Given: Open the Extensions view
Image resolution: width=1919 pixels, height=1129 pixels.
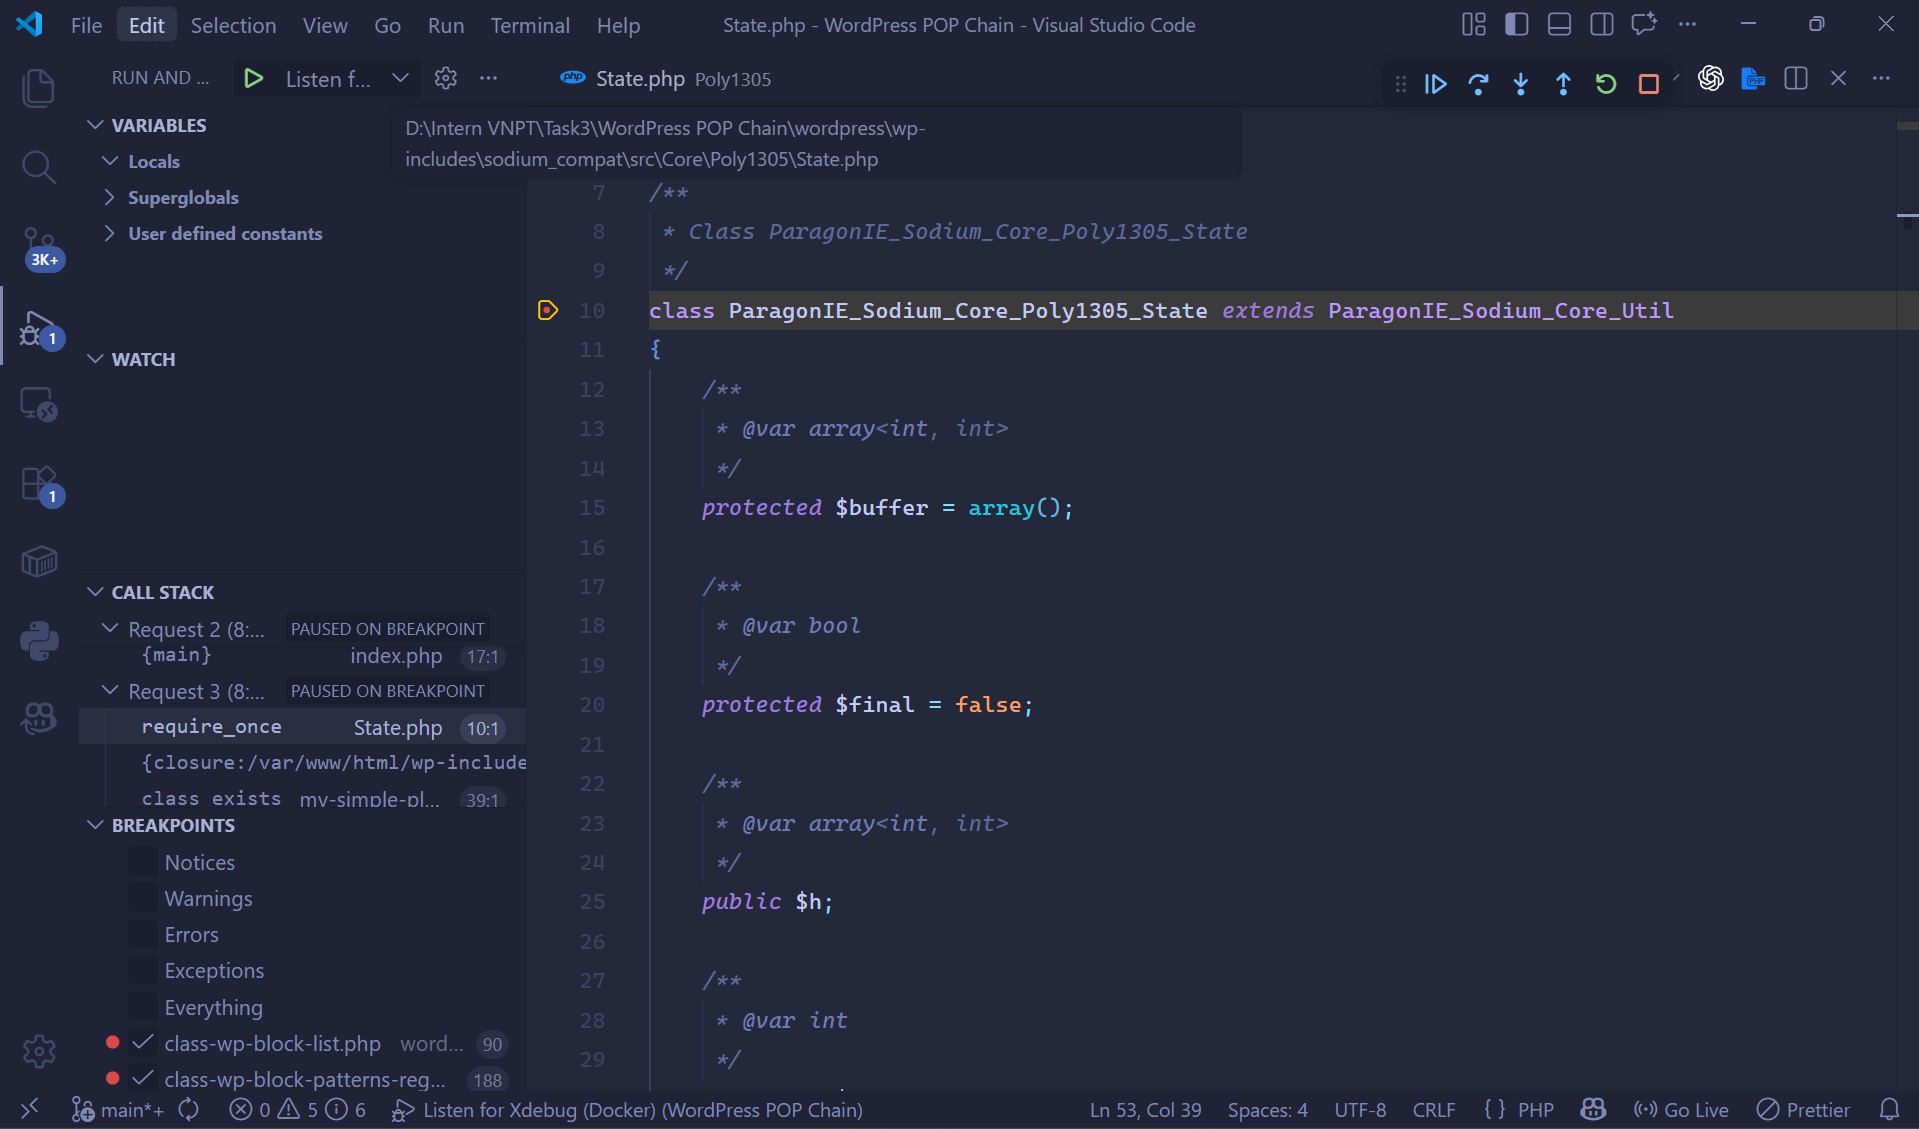Looking at the screenshot, I should pos(40,485).
